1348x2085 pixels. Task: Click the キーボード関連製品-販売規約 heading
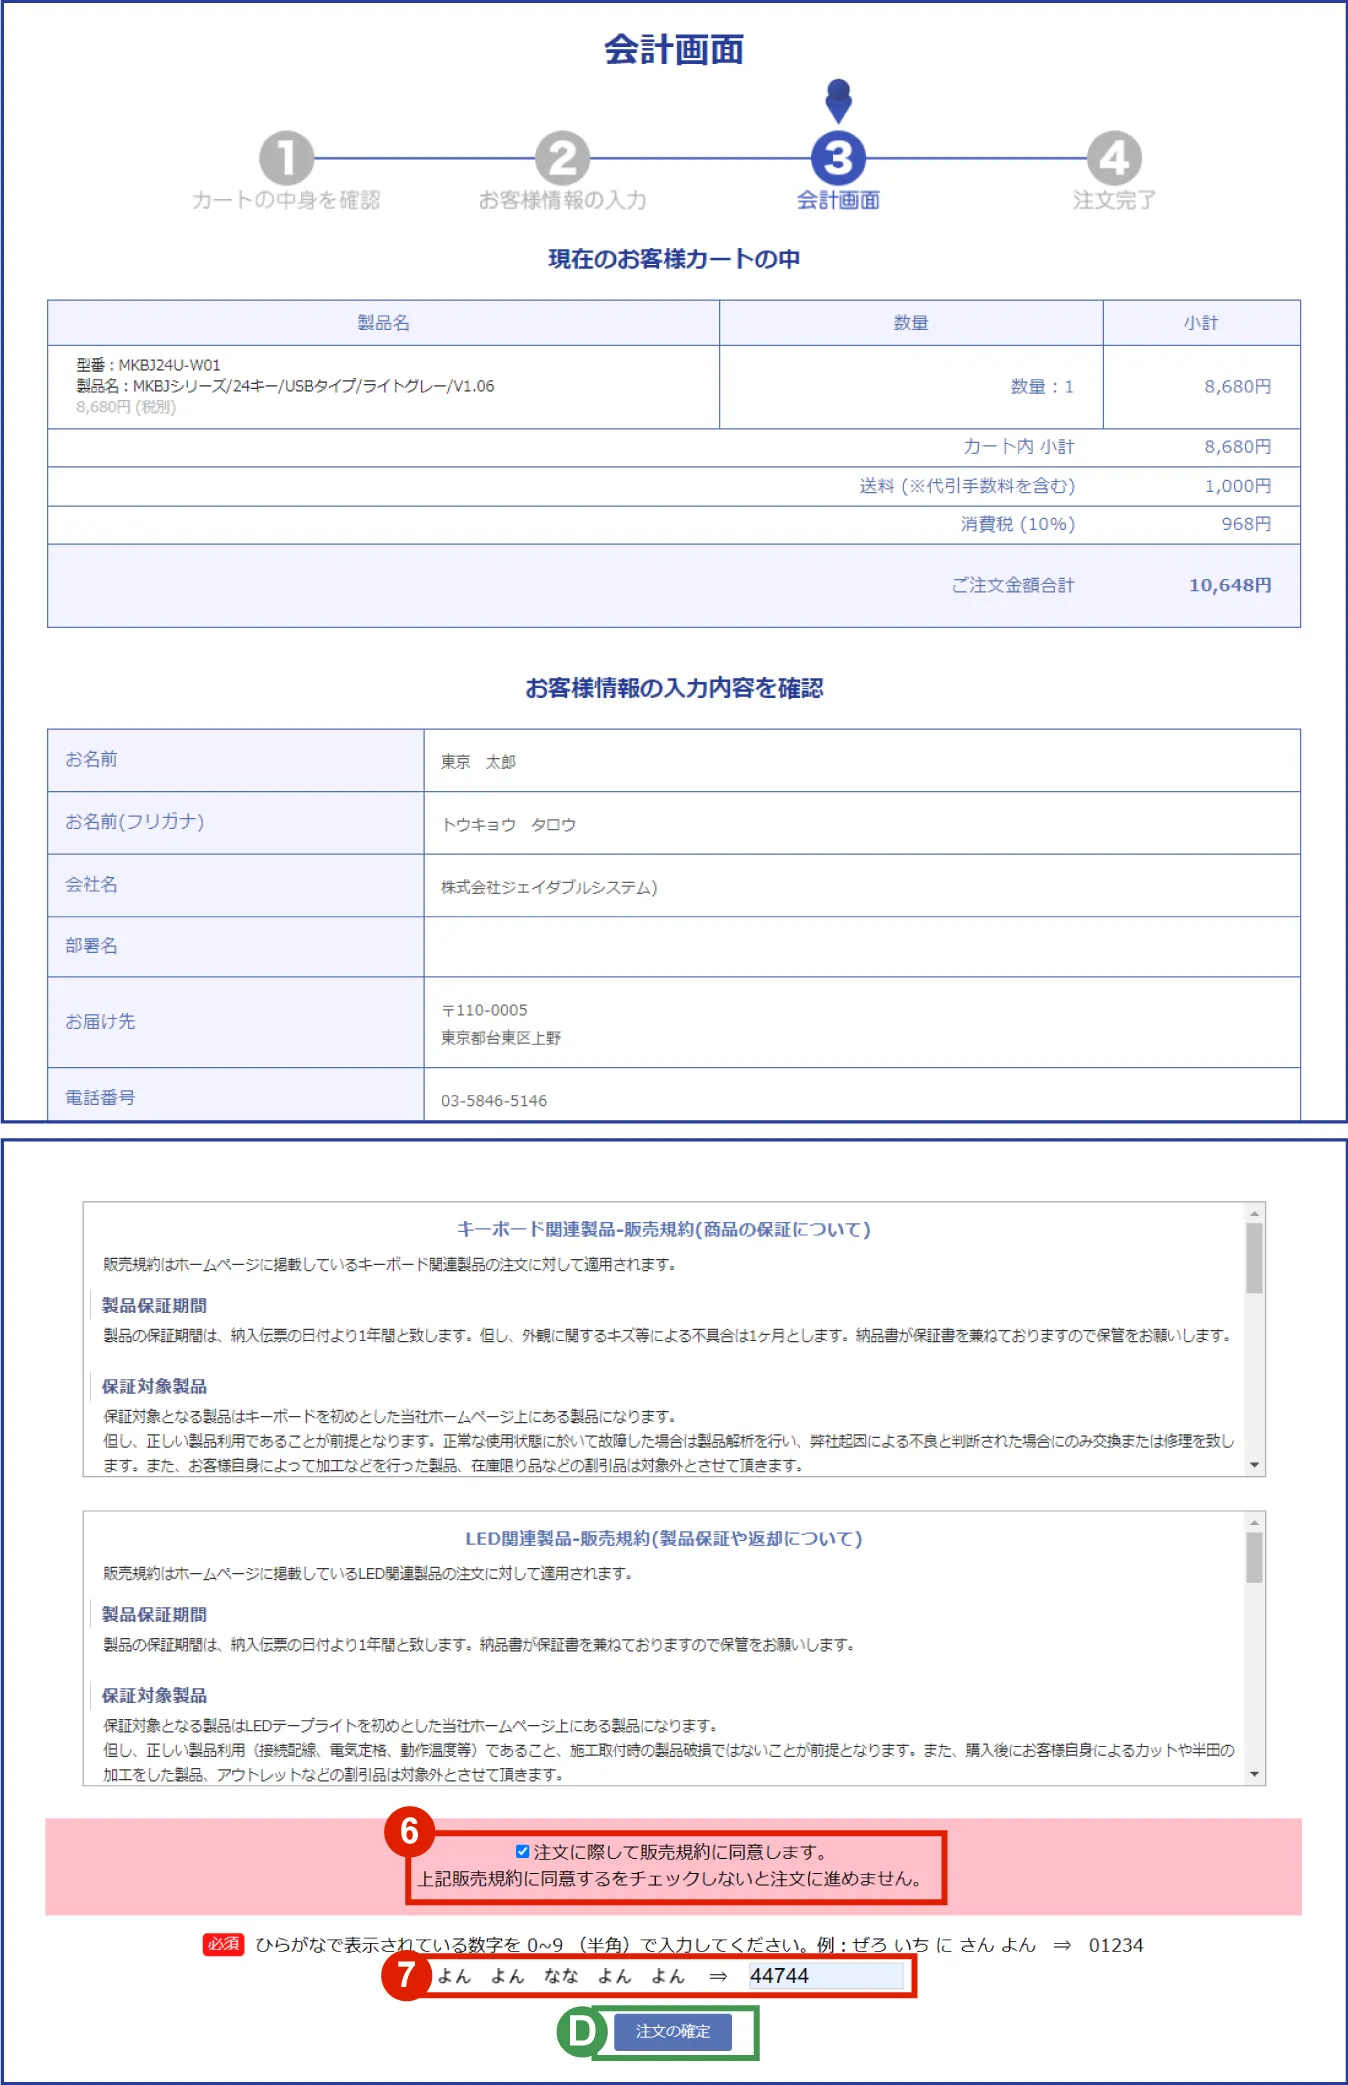click(x=664, y=1229)
